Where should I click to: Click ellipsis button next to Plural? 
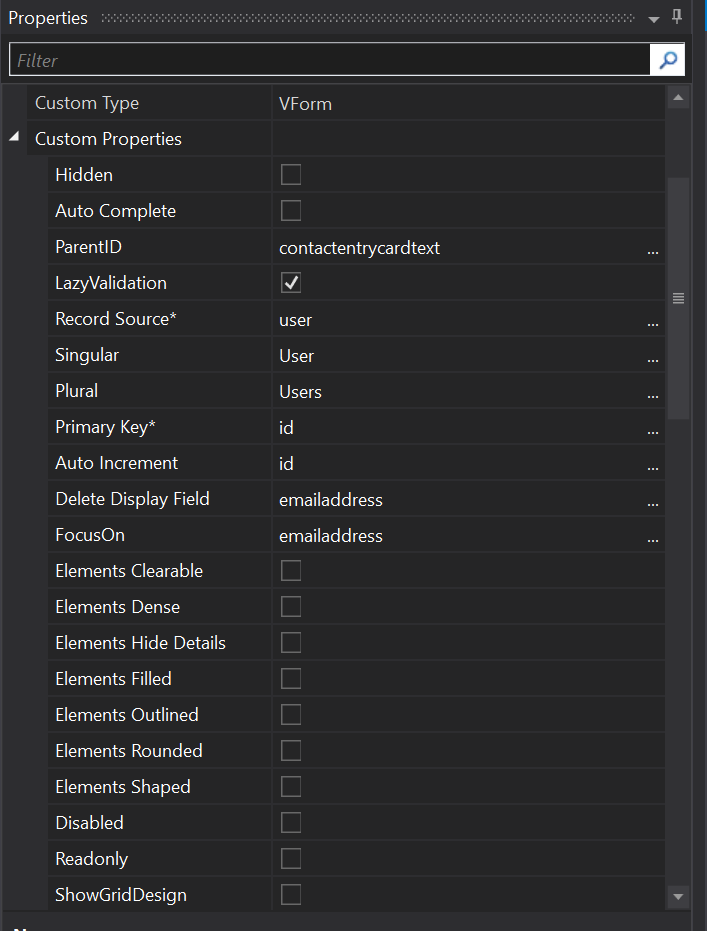click(x=653, y=393)
